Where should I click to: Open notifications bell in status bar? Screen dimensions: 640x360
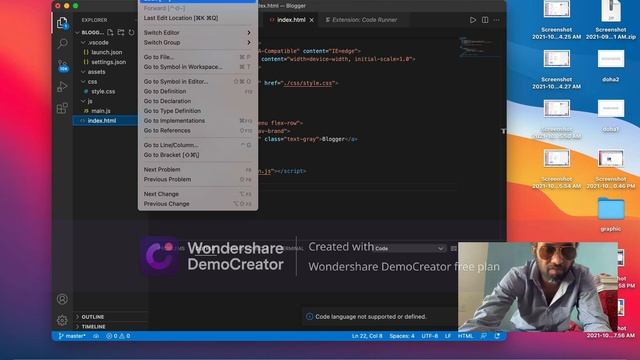pos(497,336)
